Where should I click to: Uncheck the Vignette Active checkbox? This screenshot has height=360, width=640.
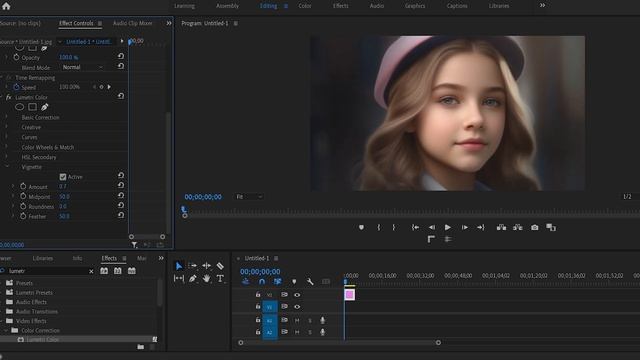(x=63, y=177)
